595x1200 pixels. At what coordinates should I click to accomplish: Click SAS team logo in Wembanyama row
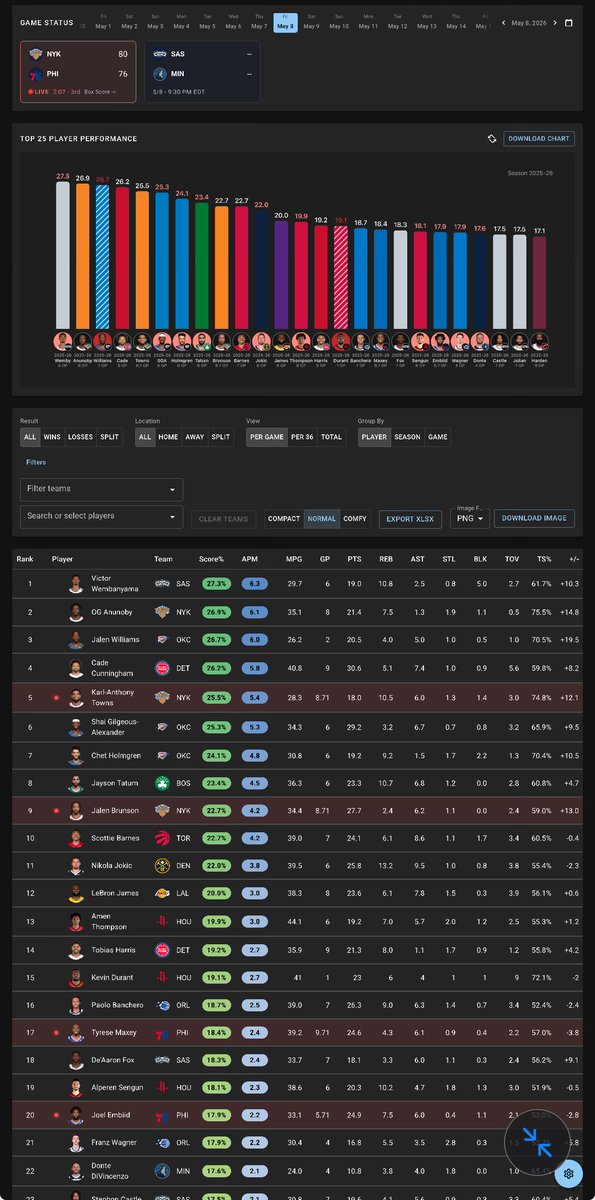(162, 583)
